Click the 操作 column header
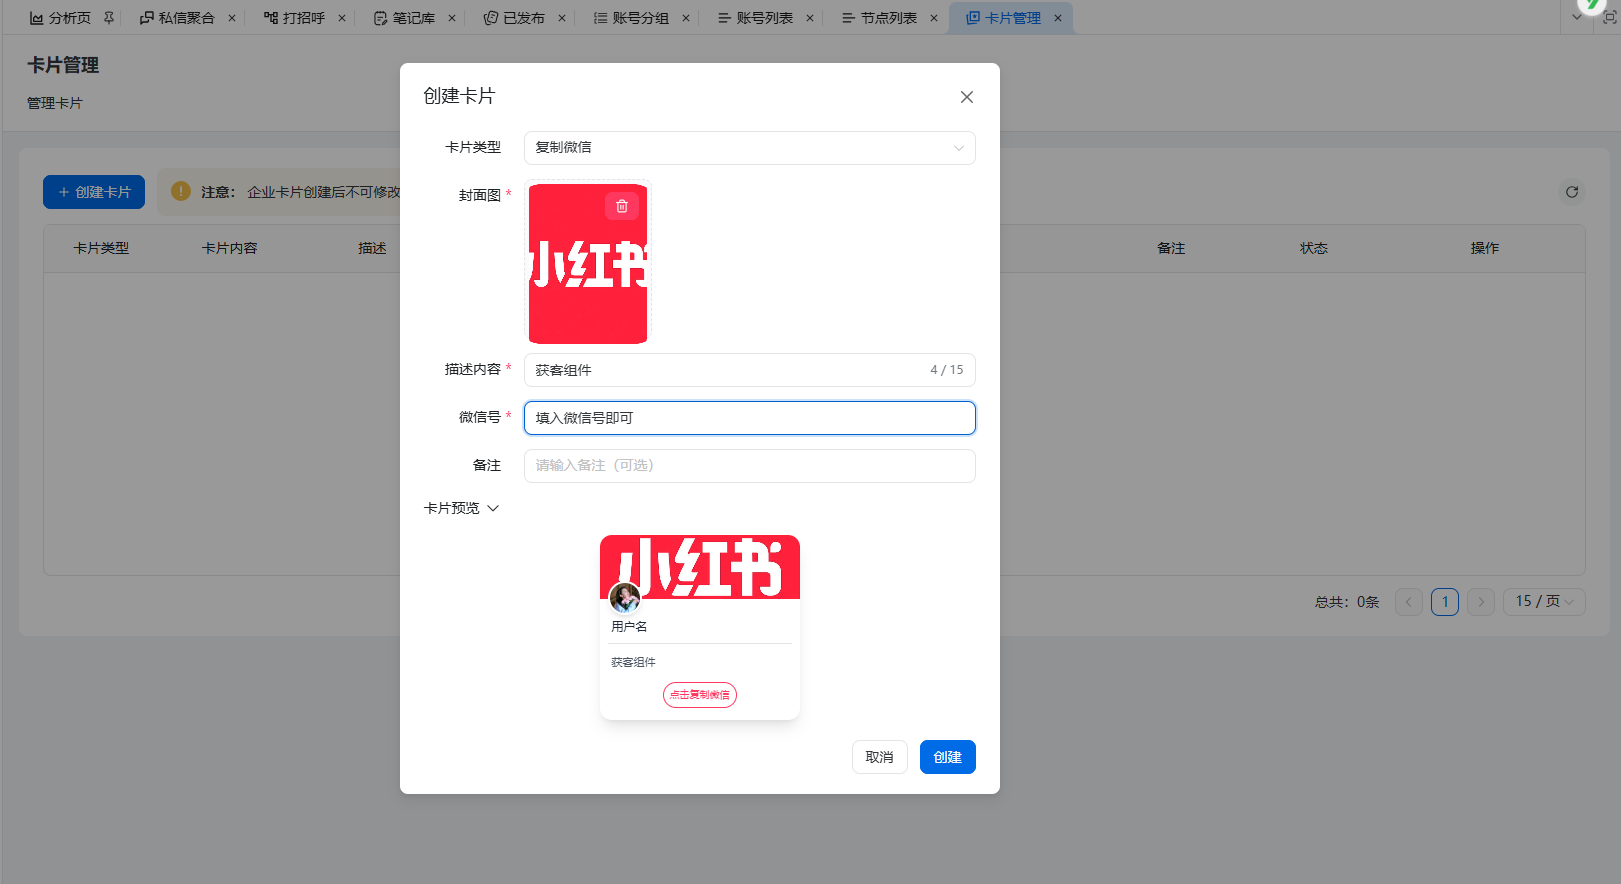 (x=1485, y=248)
